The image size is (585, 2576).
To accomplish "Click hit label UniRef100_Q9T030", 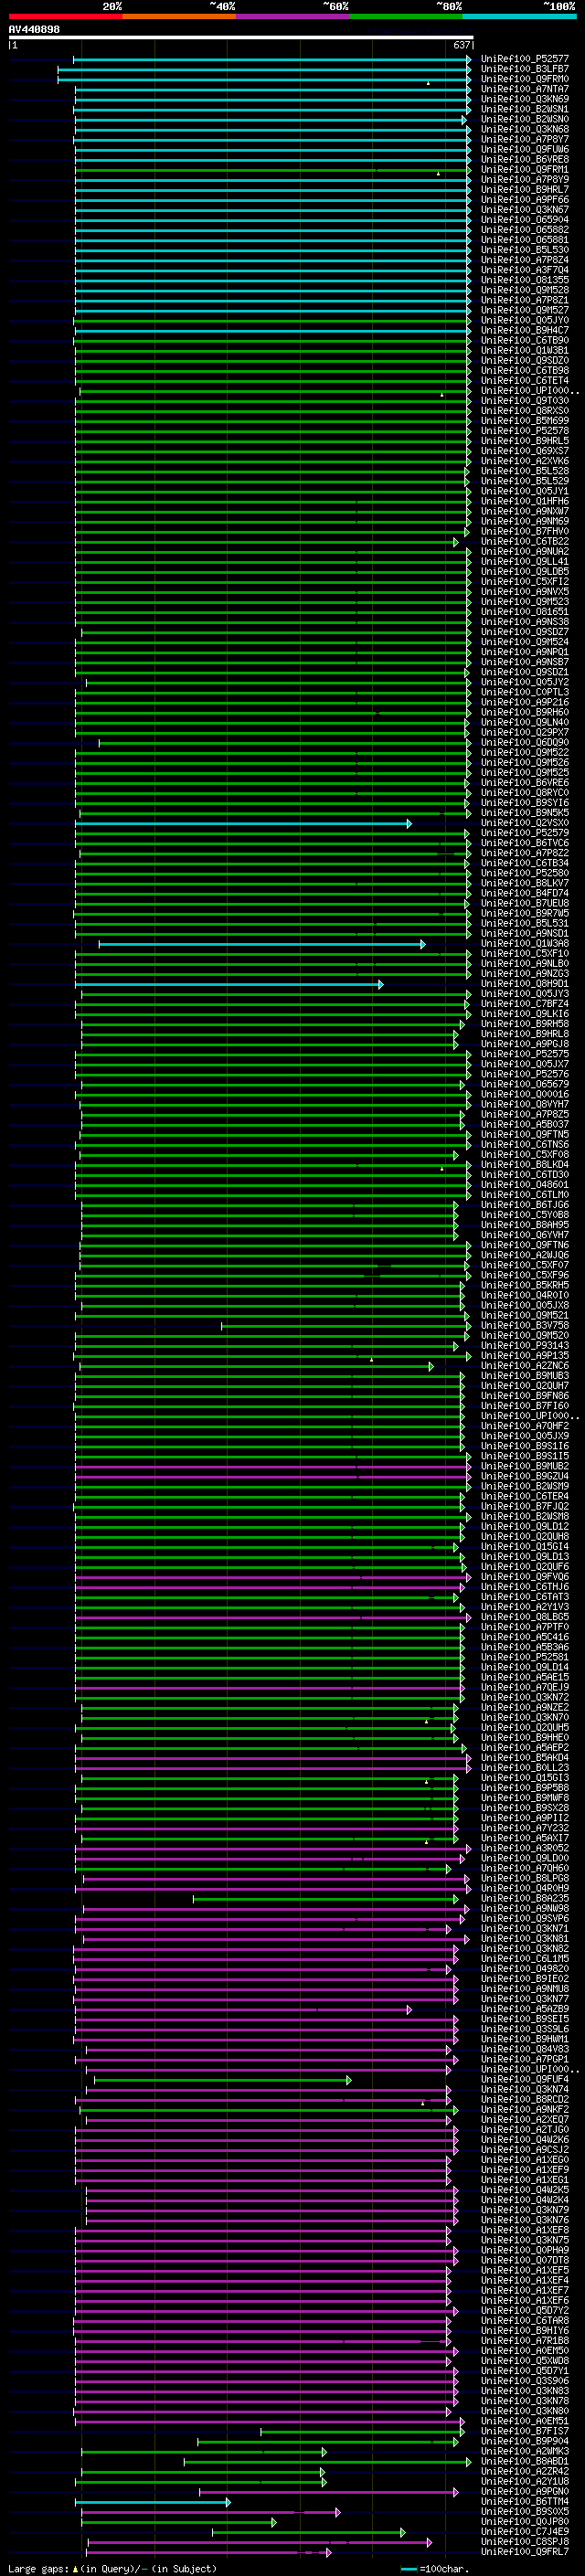I will [525, 401].
